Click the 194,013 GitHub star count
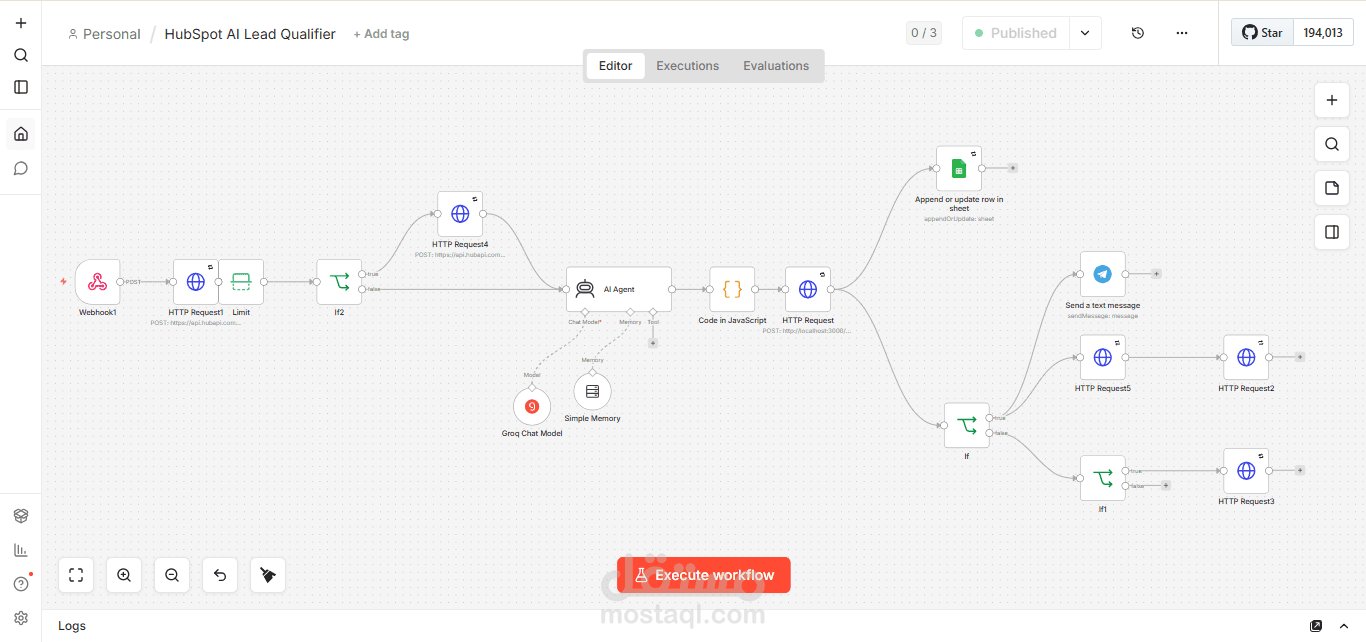This screenshot has width=1366, height=642. point(1323,33)
